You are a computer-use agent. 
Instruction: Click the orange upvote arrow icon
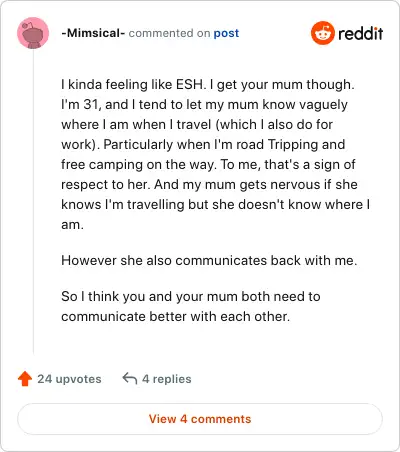(25, 379)
